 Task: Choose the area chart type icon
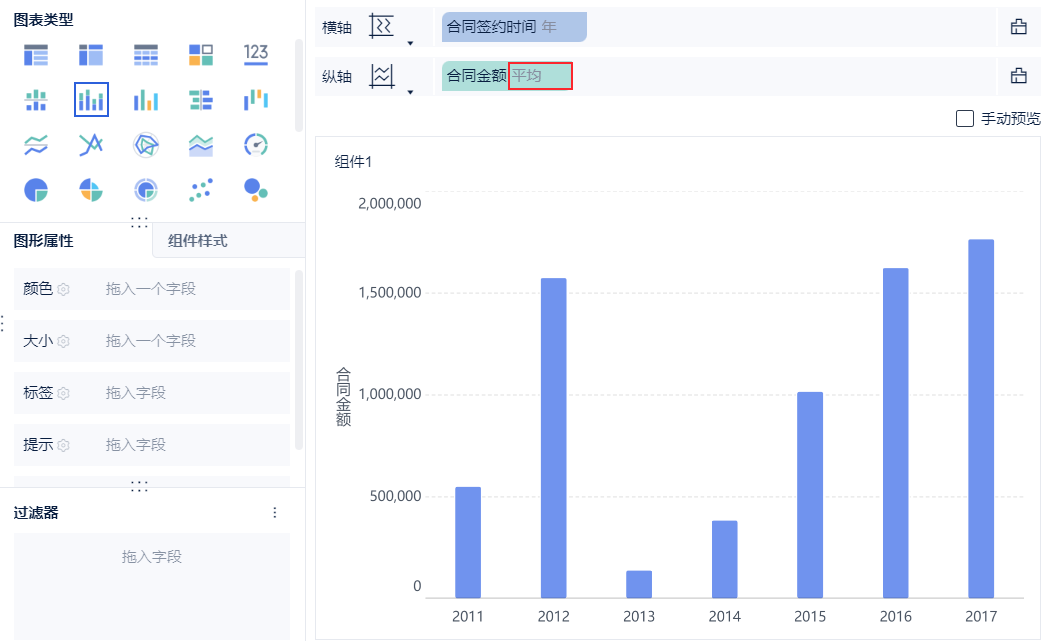point(201,145)
